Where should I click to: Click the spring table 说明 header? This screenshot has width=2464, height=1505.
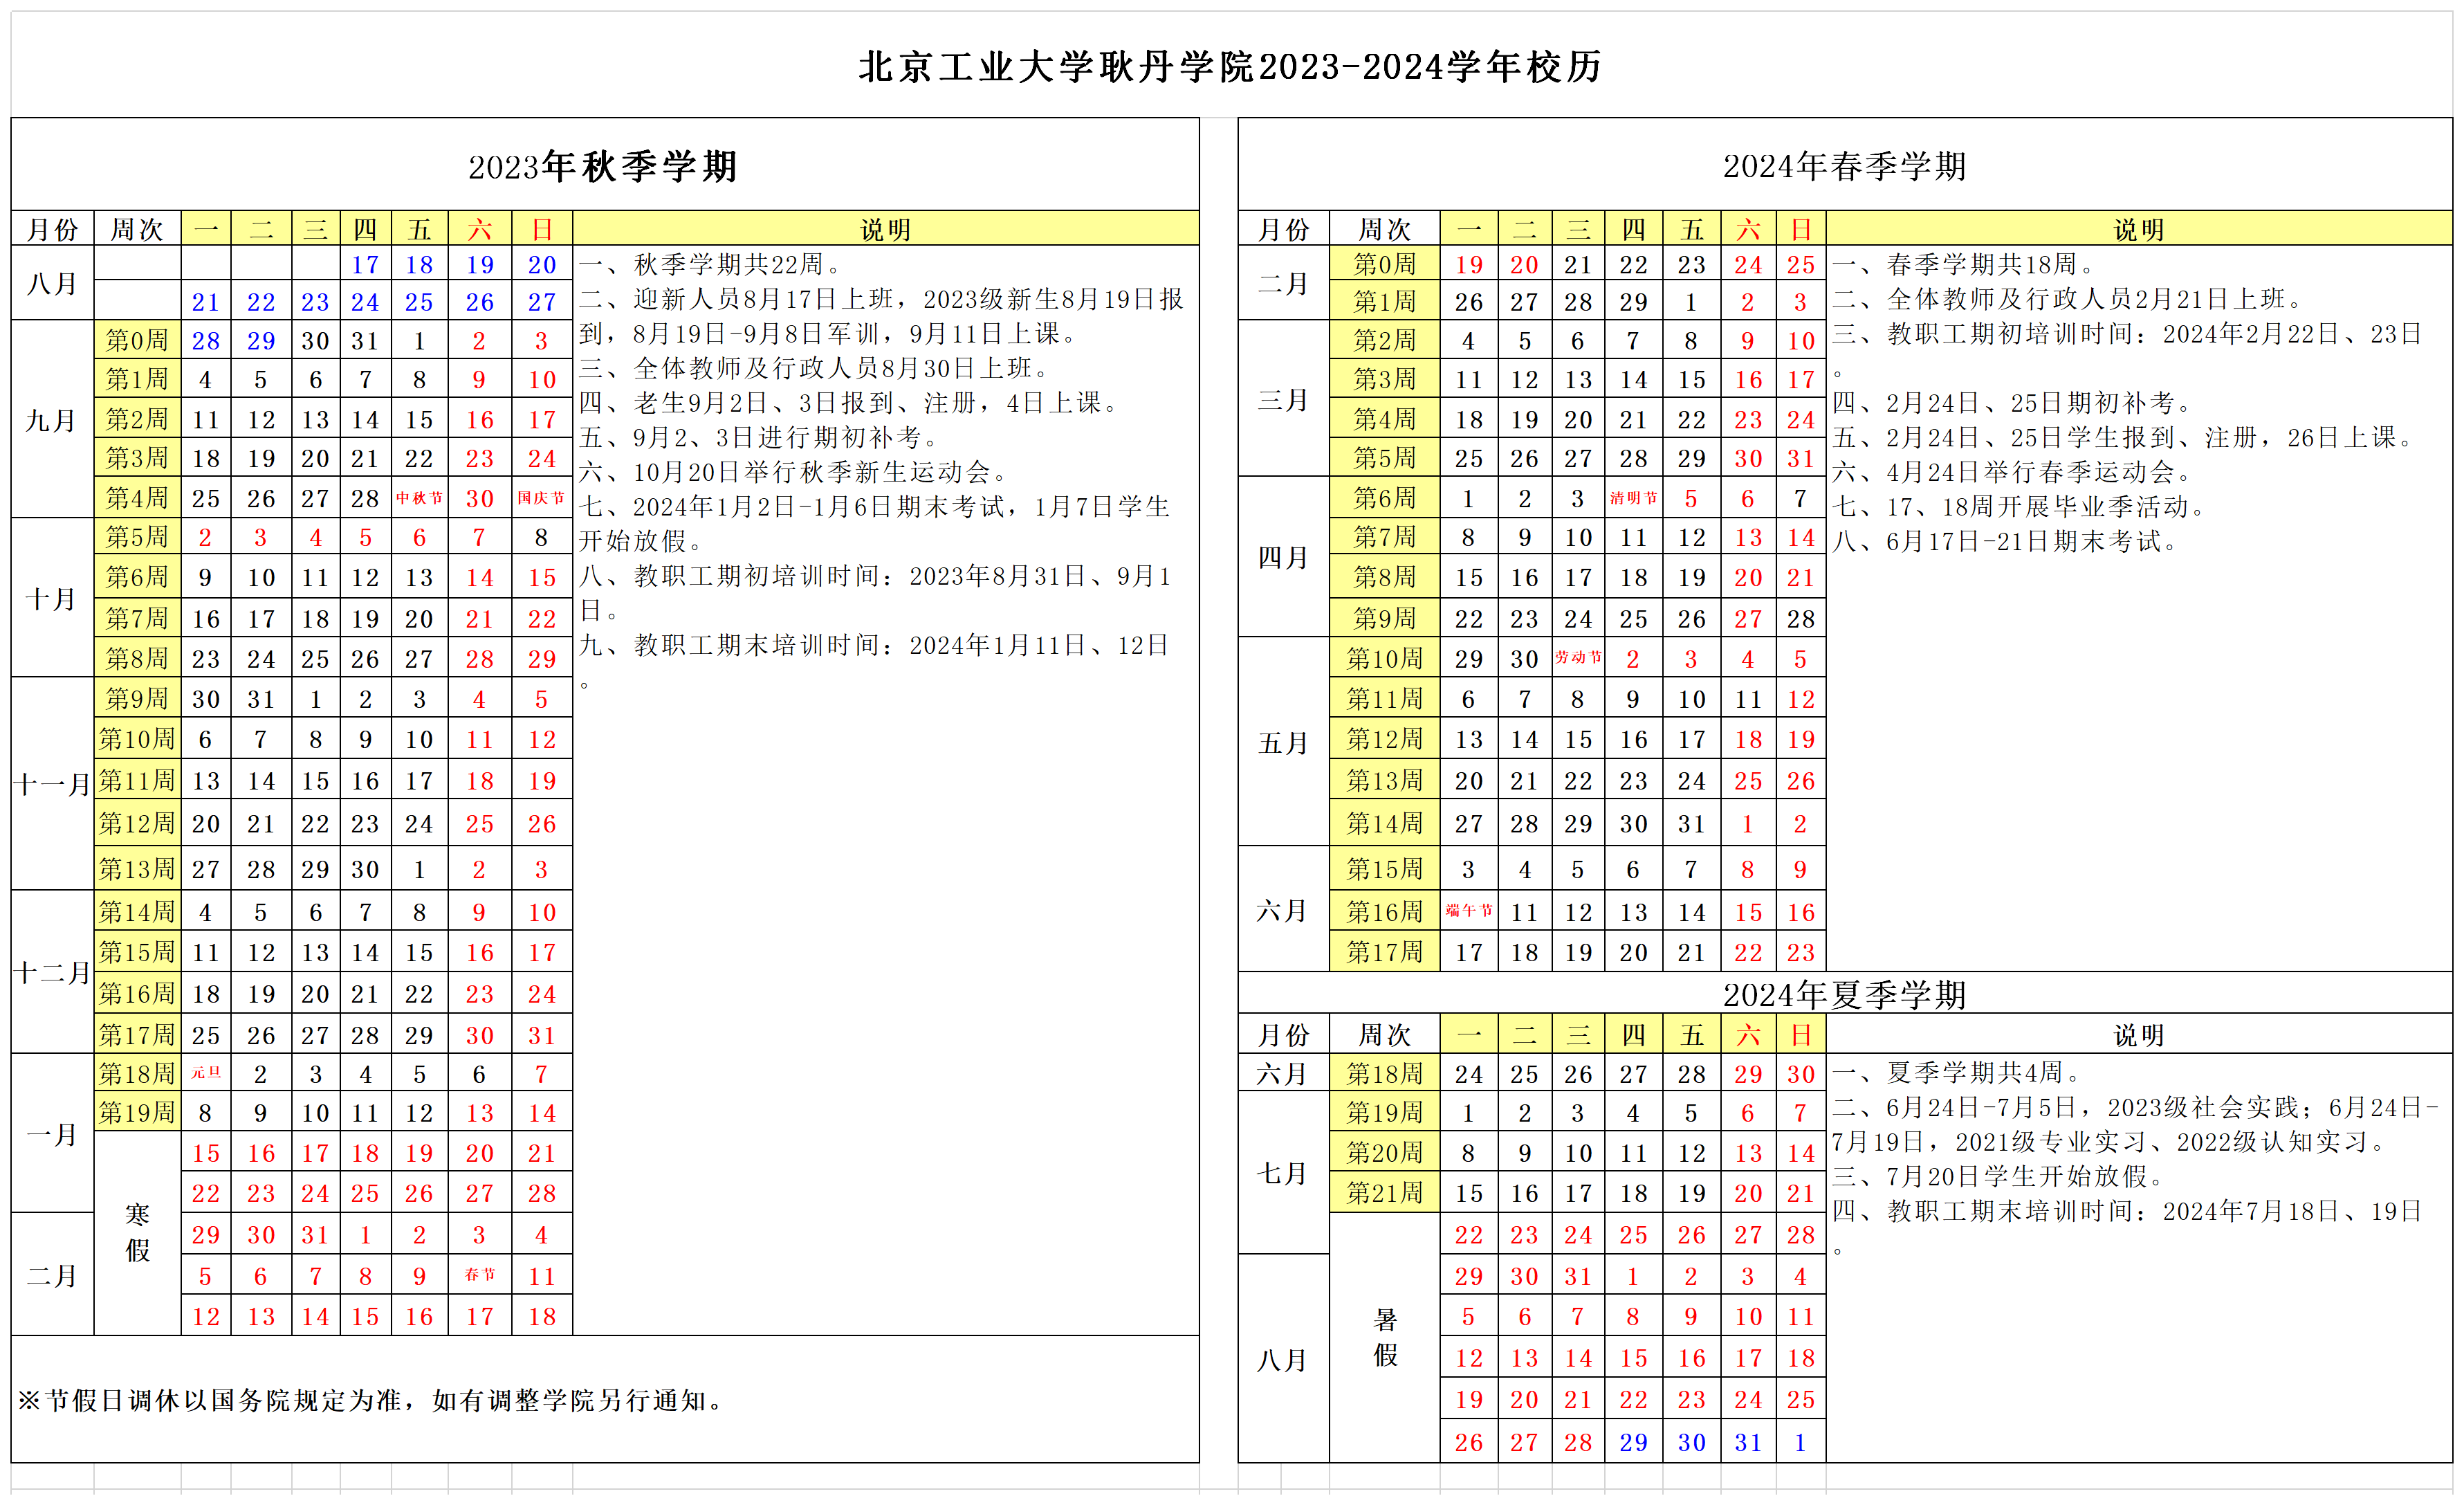click(2139, 229)
